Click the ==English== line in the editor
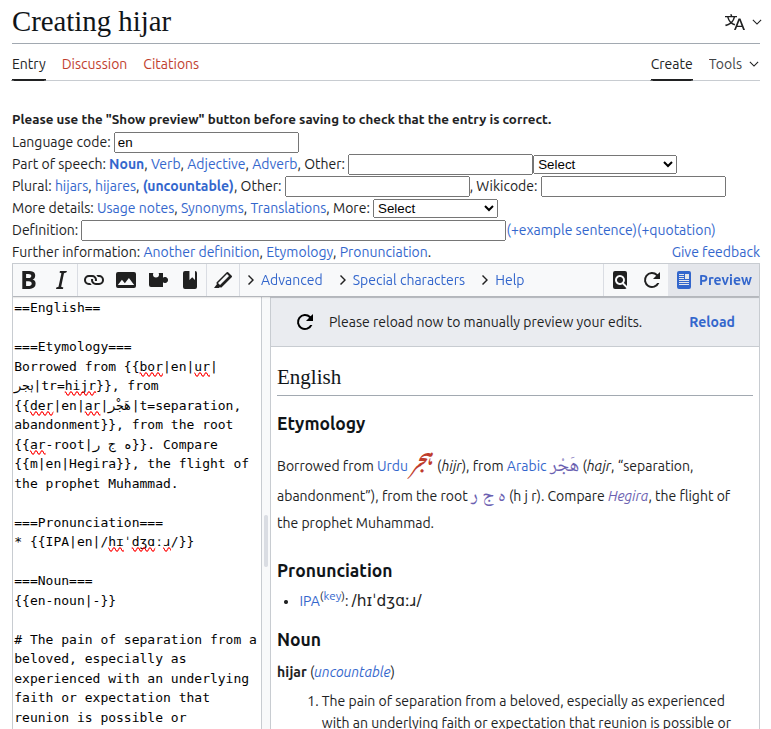The height and width of the screenshot is (729, 771). point(58,308)
